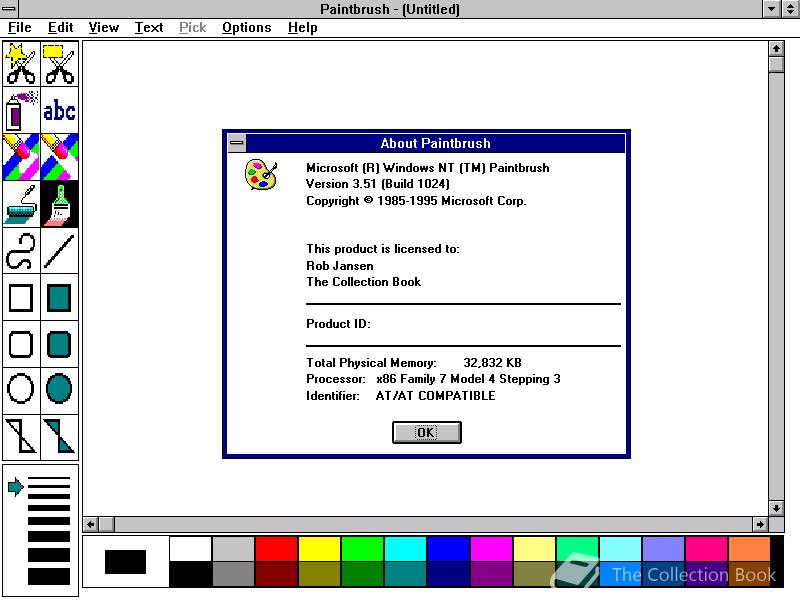Viewport: 800px width, 600px height.
Task: Pick the navy blue color swatch
Action: (x=448, y=574)
